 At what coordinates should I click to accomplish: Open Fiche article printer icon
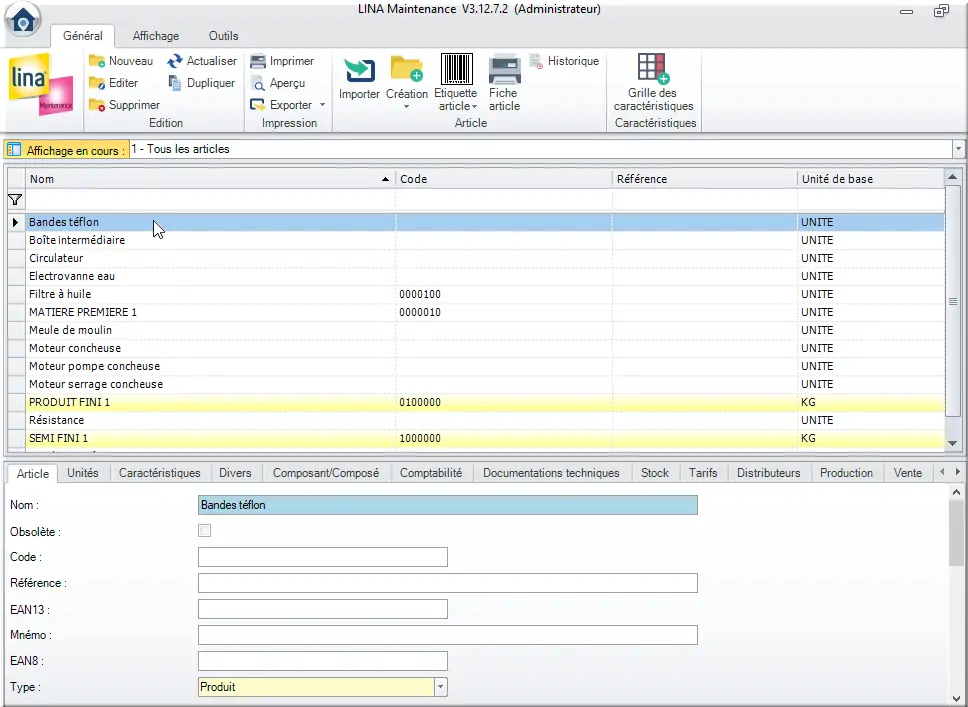pos(504,70)
